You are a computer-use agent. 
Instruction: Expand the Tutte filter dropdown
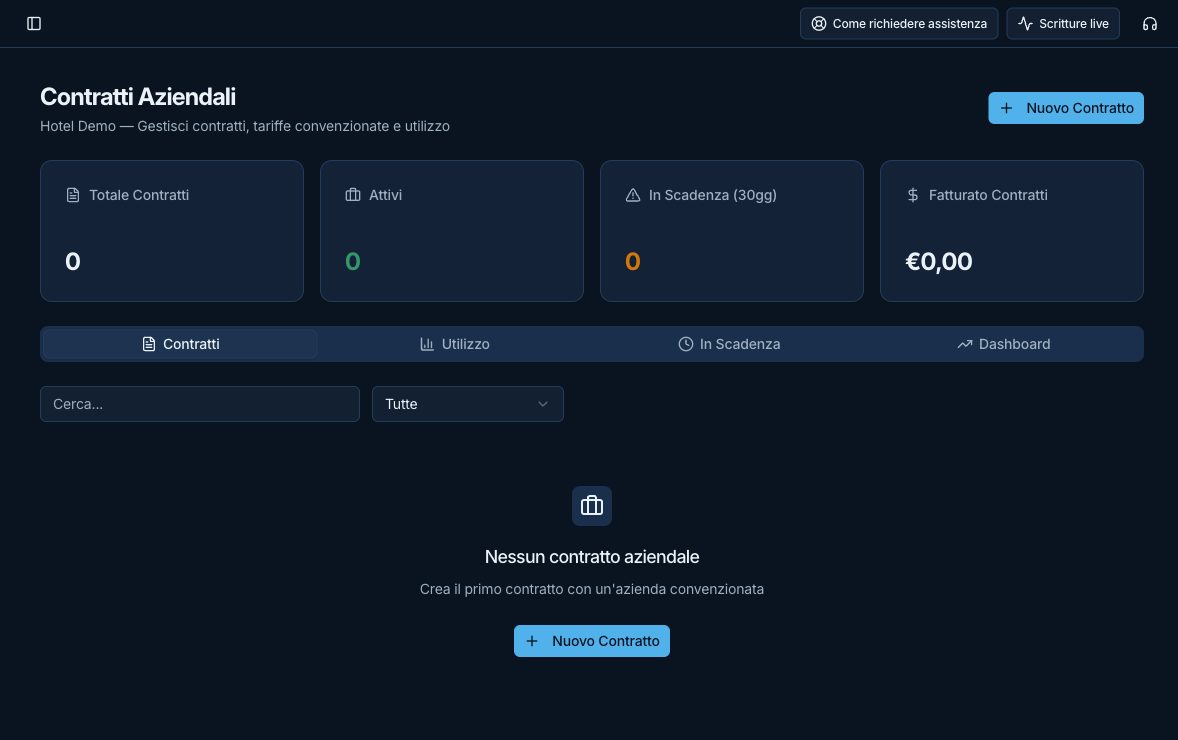tap(467, 404)
